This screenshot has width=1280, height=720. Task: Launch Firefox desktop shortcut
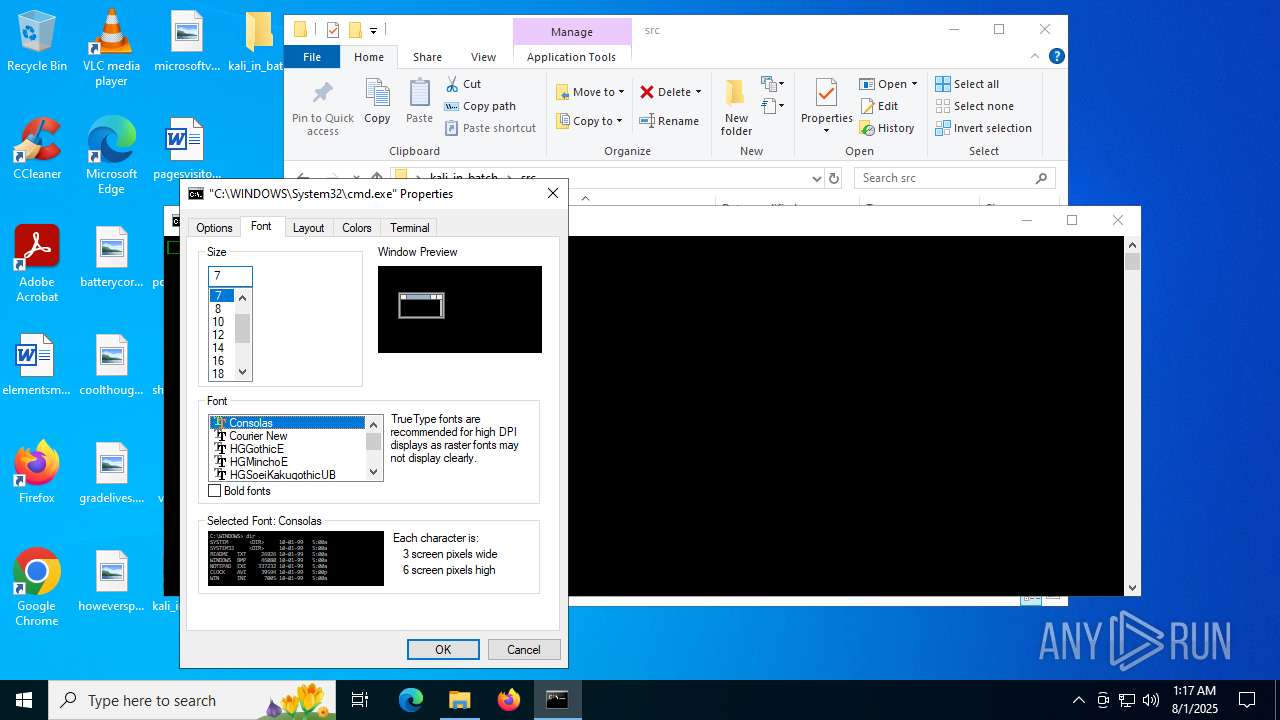pyautogui.click(x=37, y=473)
